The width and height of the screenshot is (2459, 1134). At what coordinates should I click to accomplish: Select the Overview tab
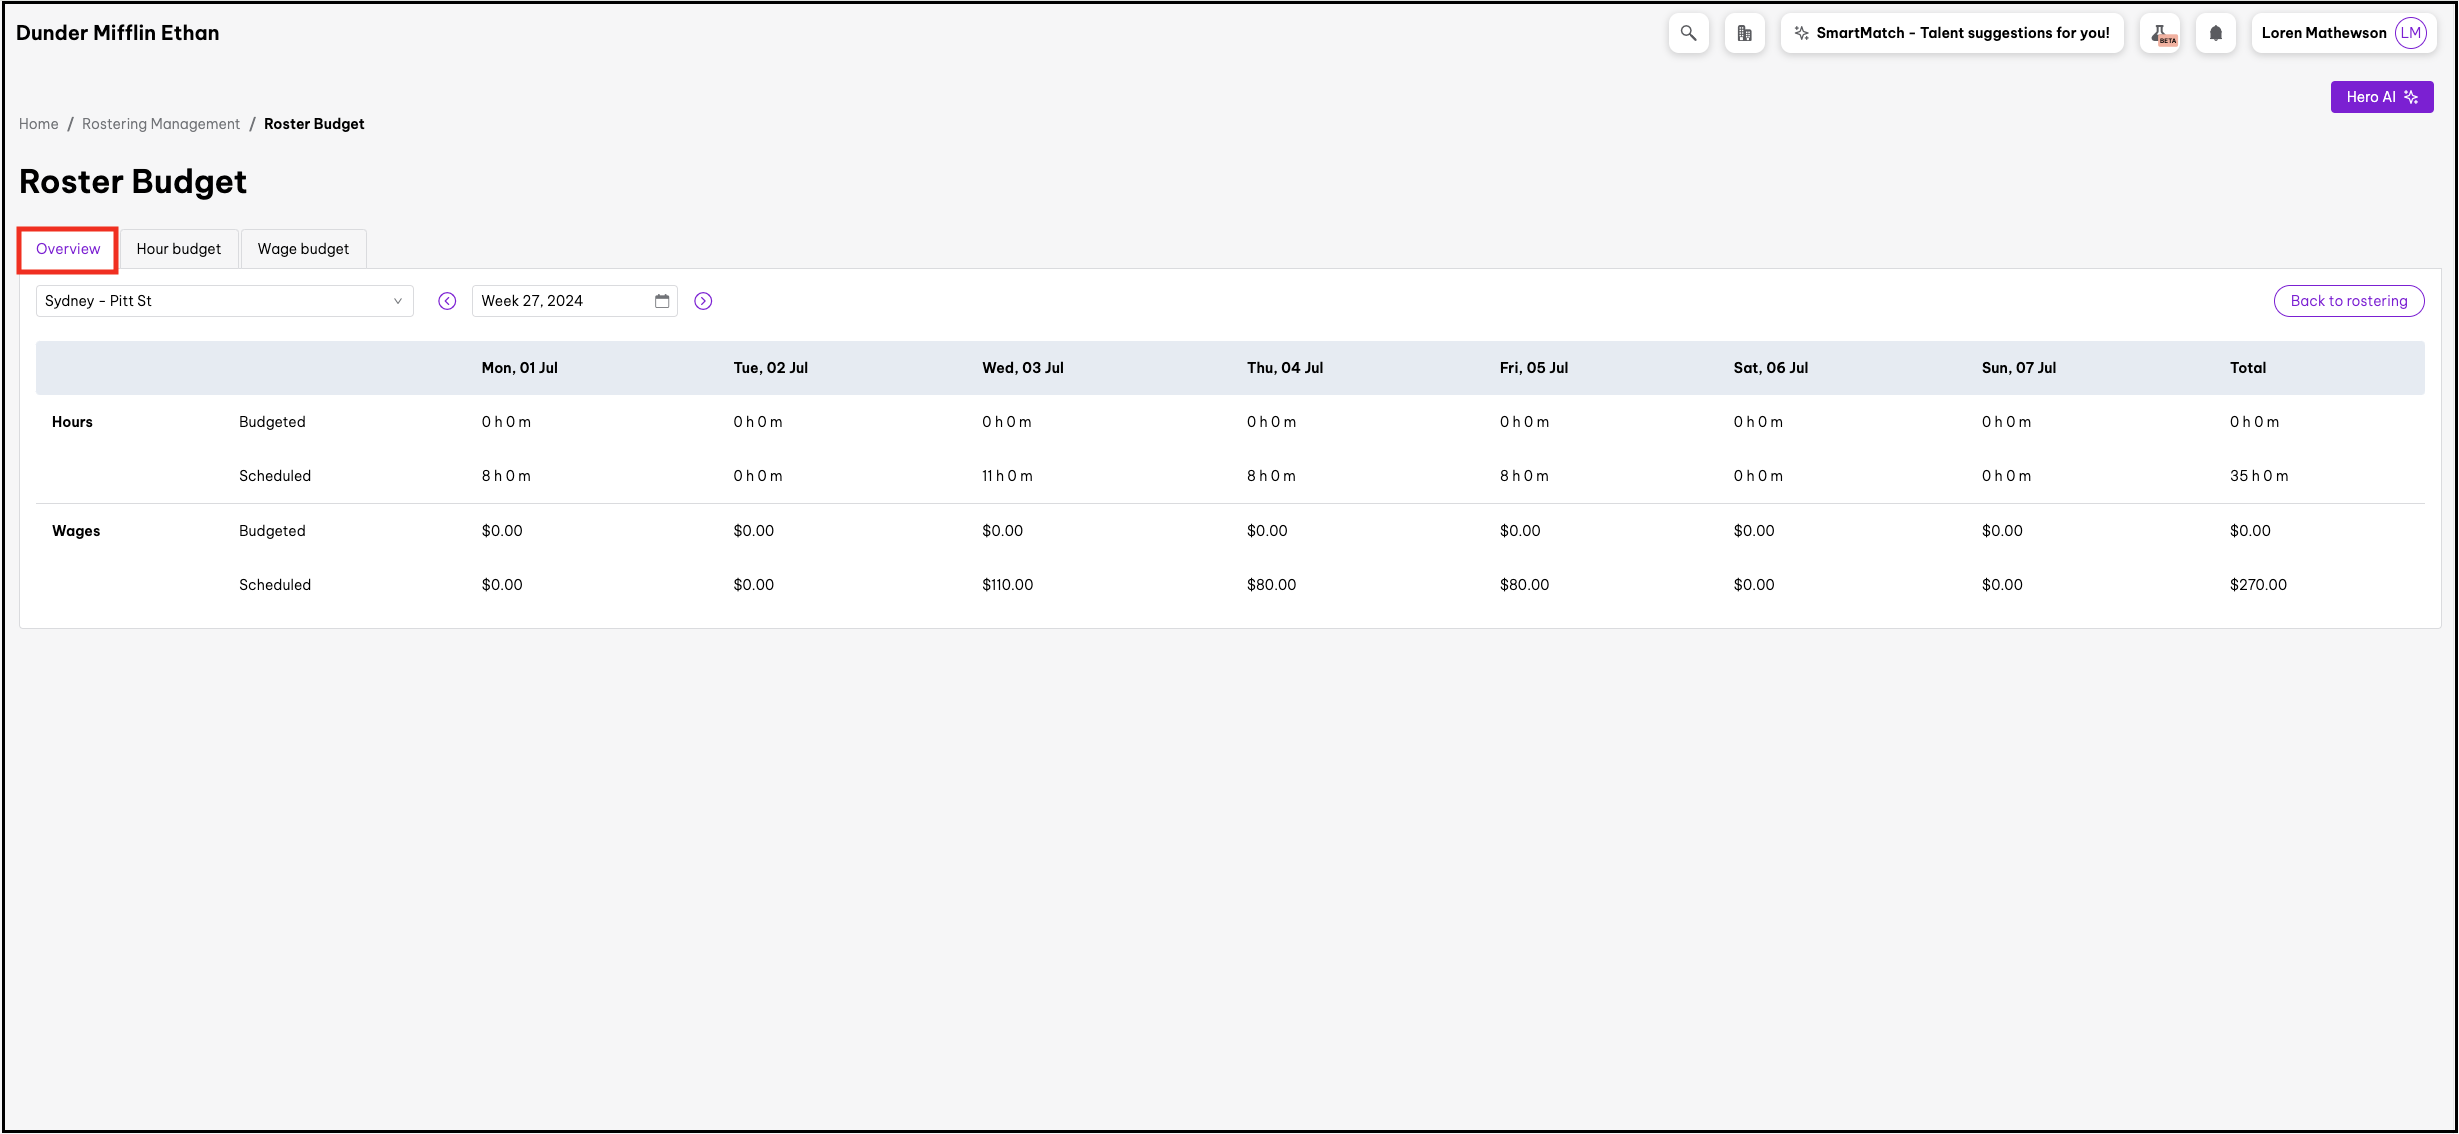[x=68, y=249]
